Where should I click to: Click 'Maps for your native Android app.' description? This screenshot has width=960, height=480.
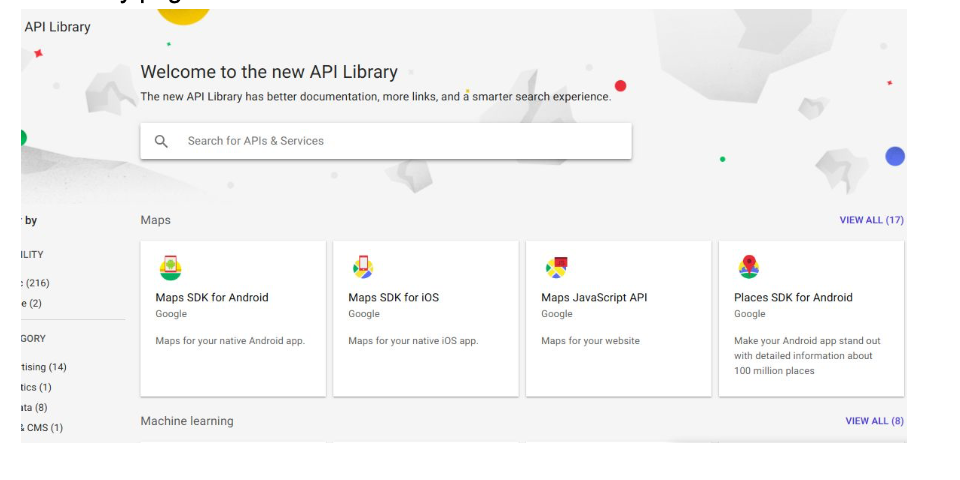tap(230, 341)
